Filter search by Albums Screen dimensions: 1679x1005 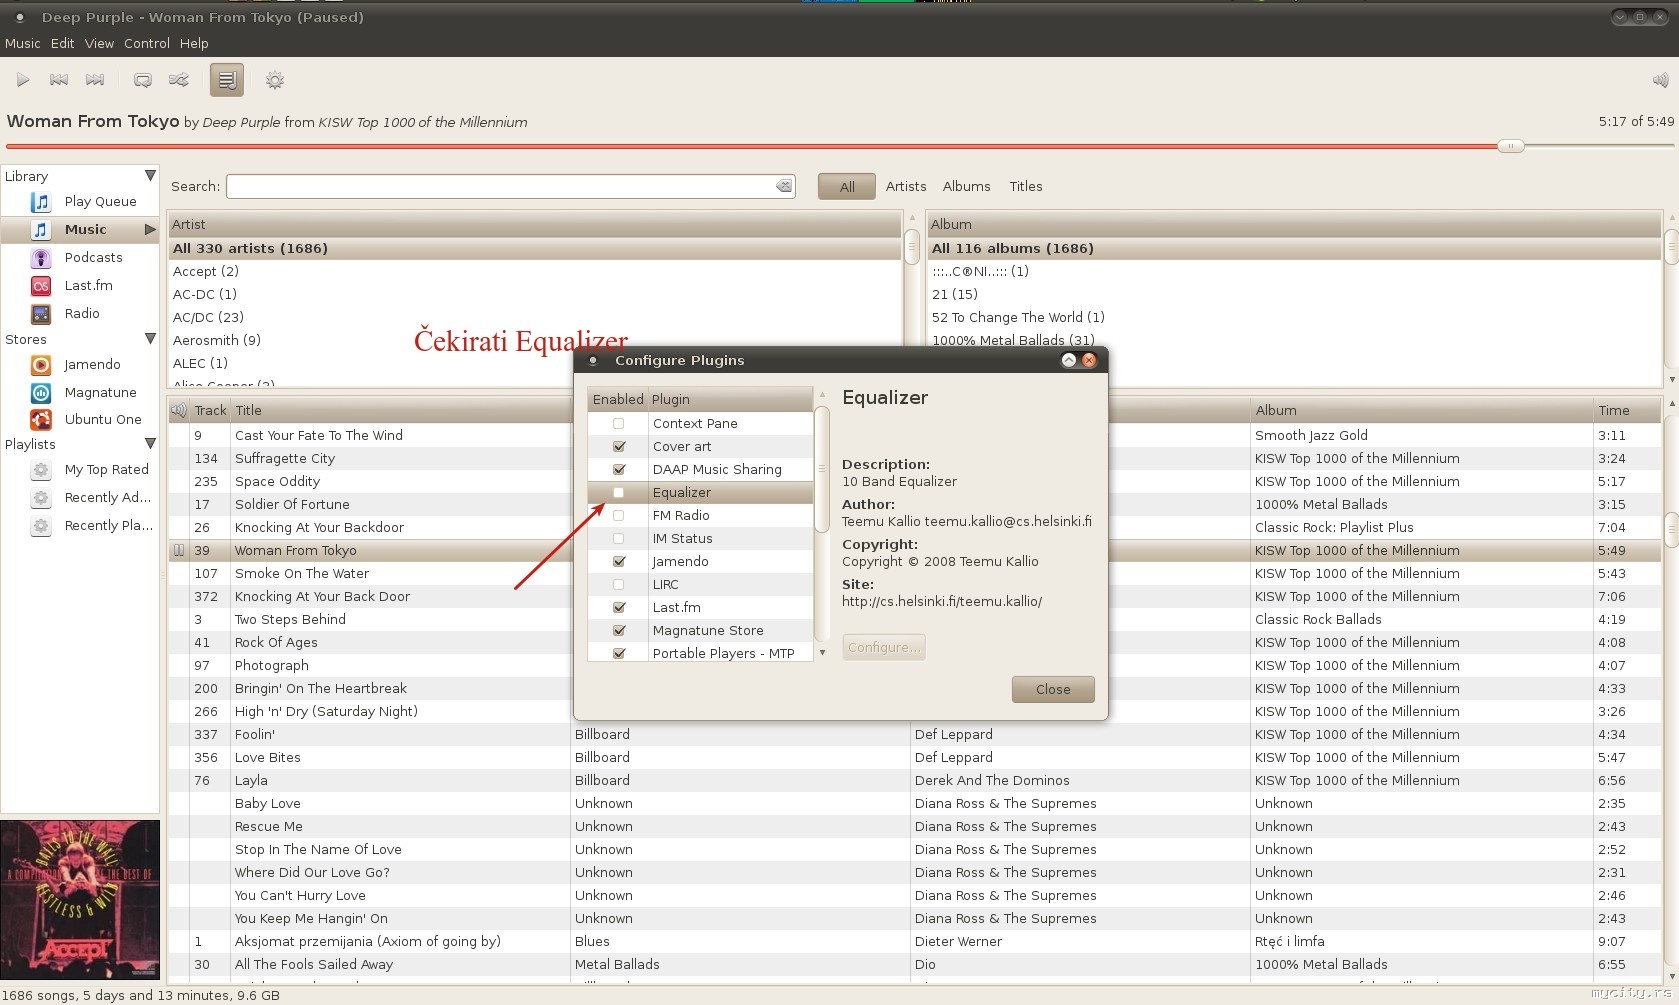tap(967, 187)
